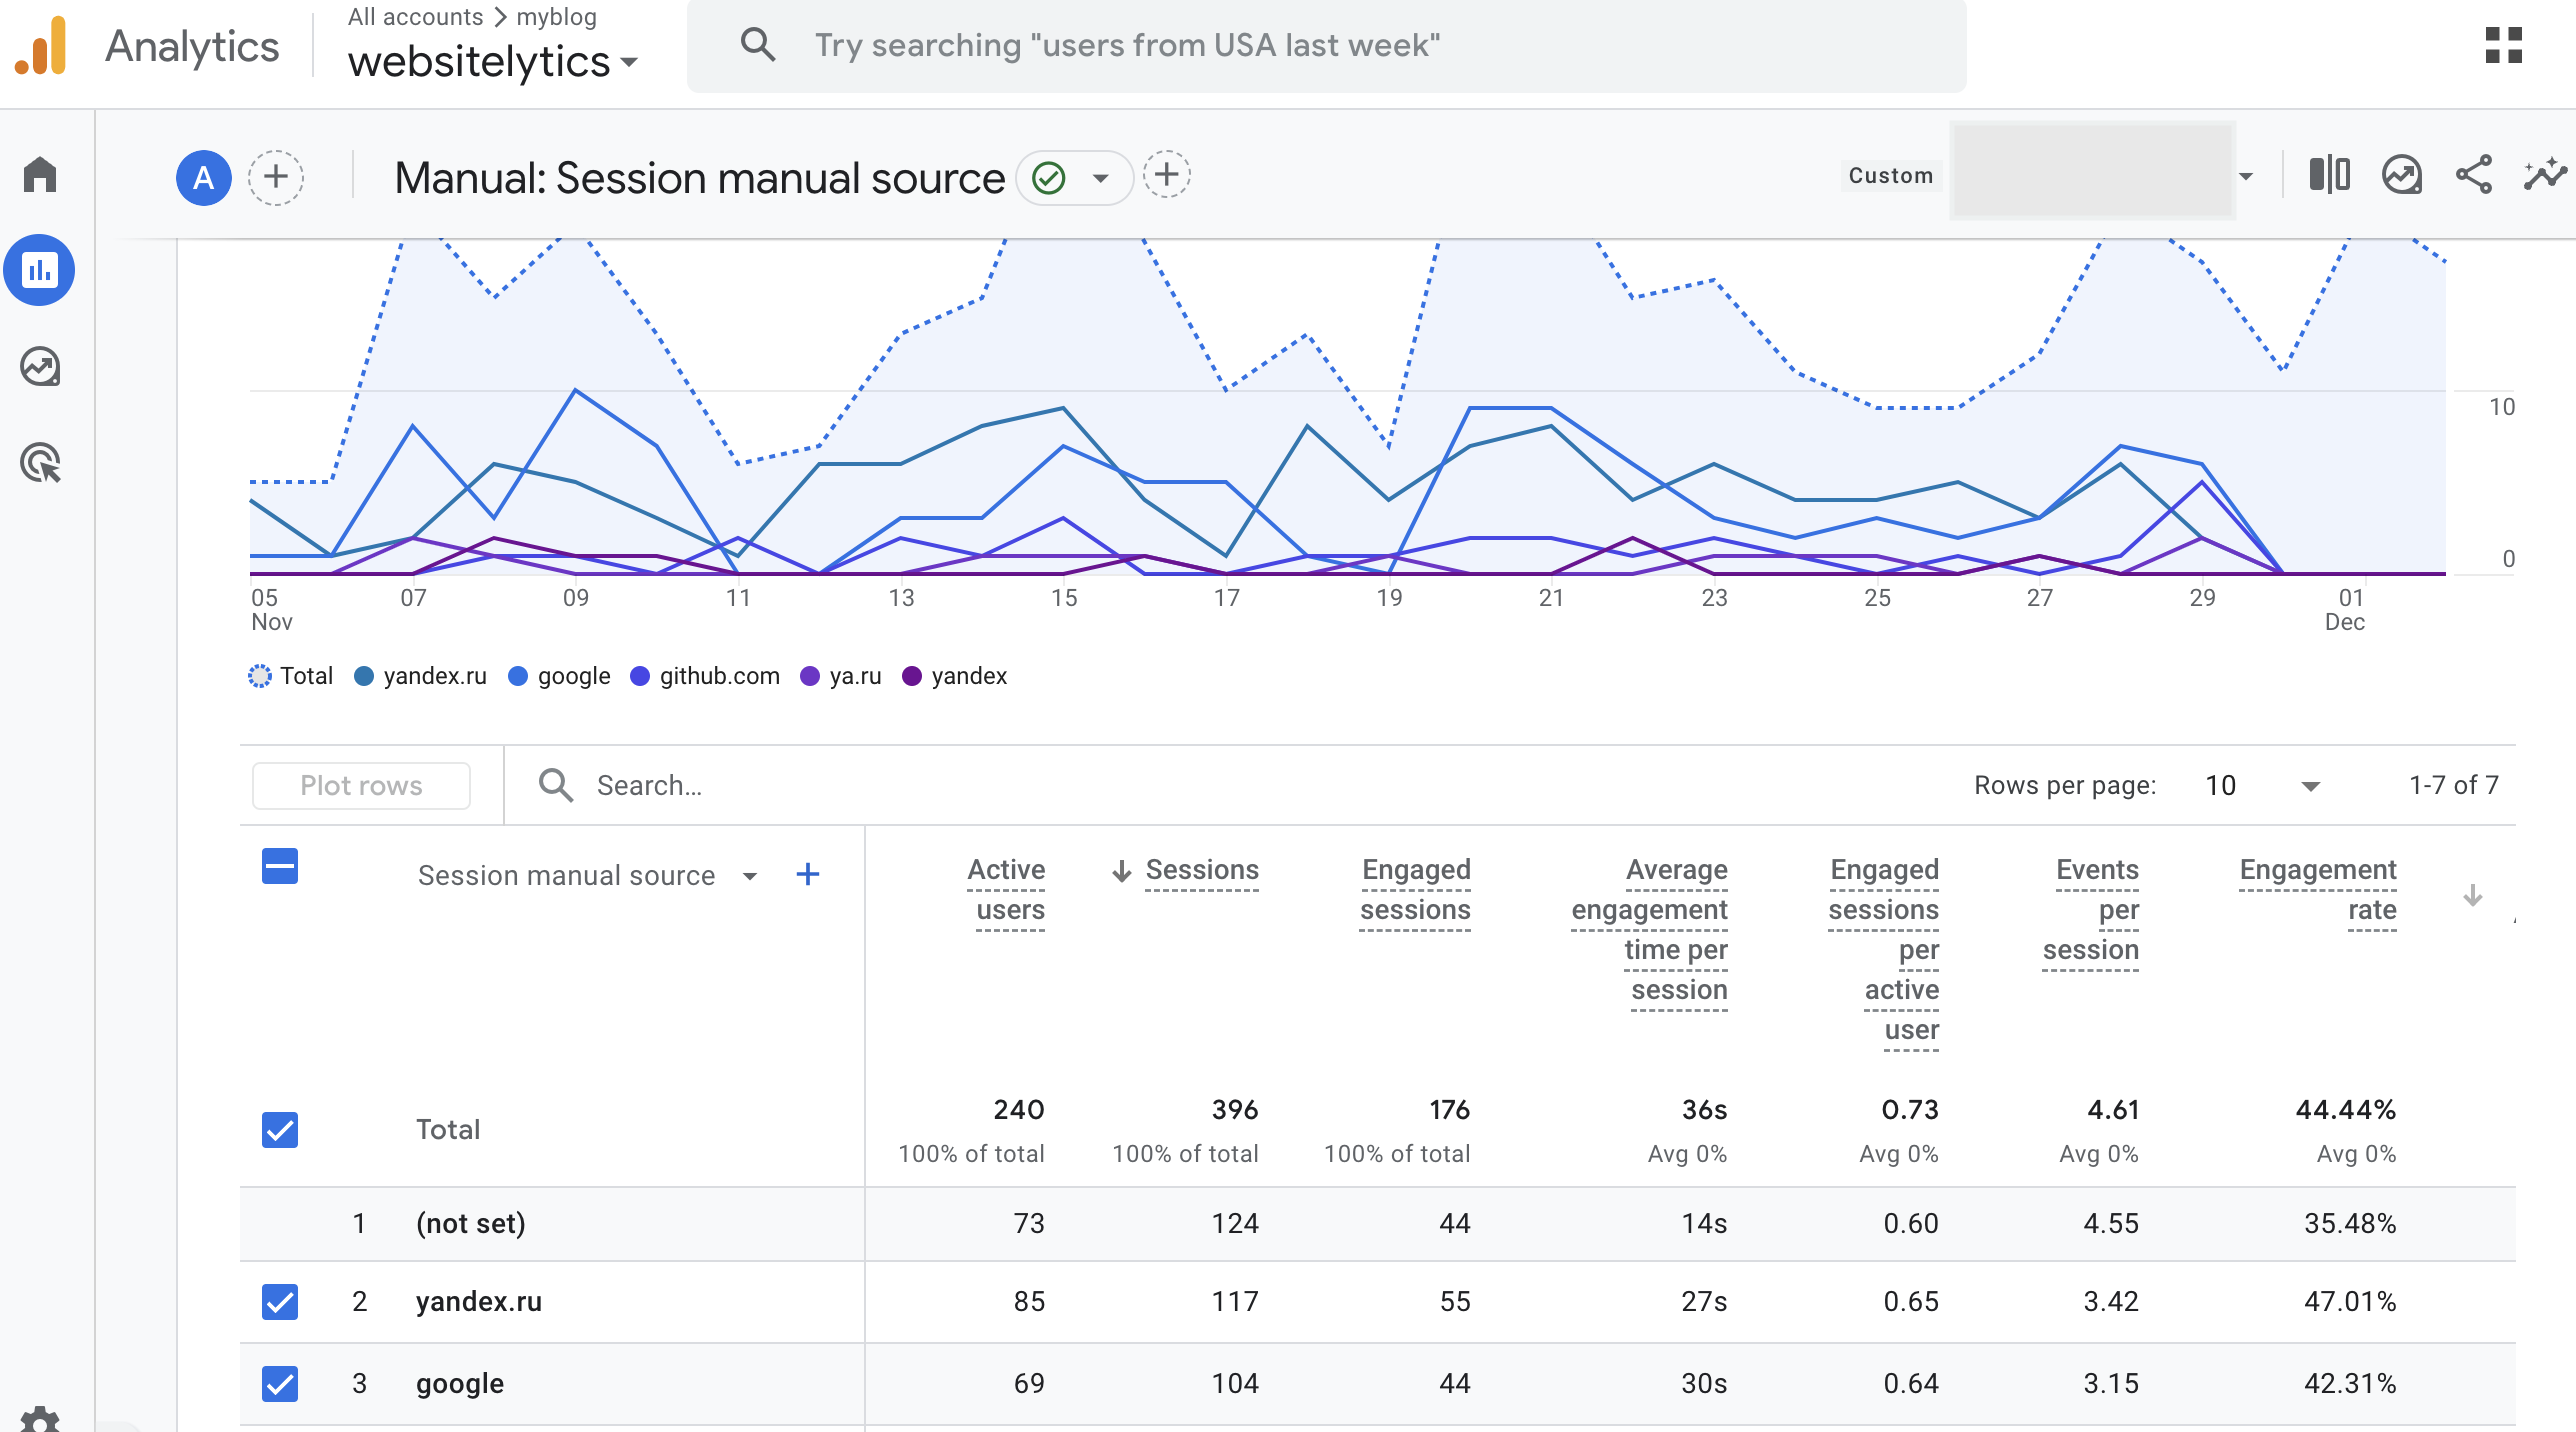Click the Edit comparisons icon
The height and width of the screenshot is (1432, 2576).
coord(2329,175)
